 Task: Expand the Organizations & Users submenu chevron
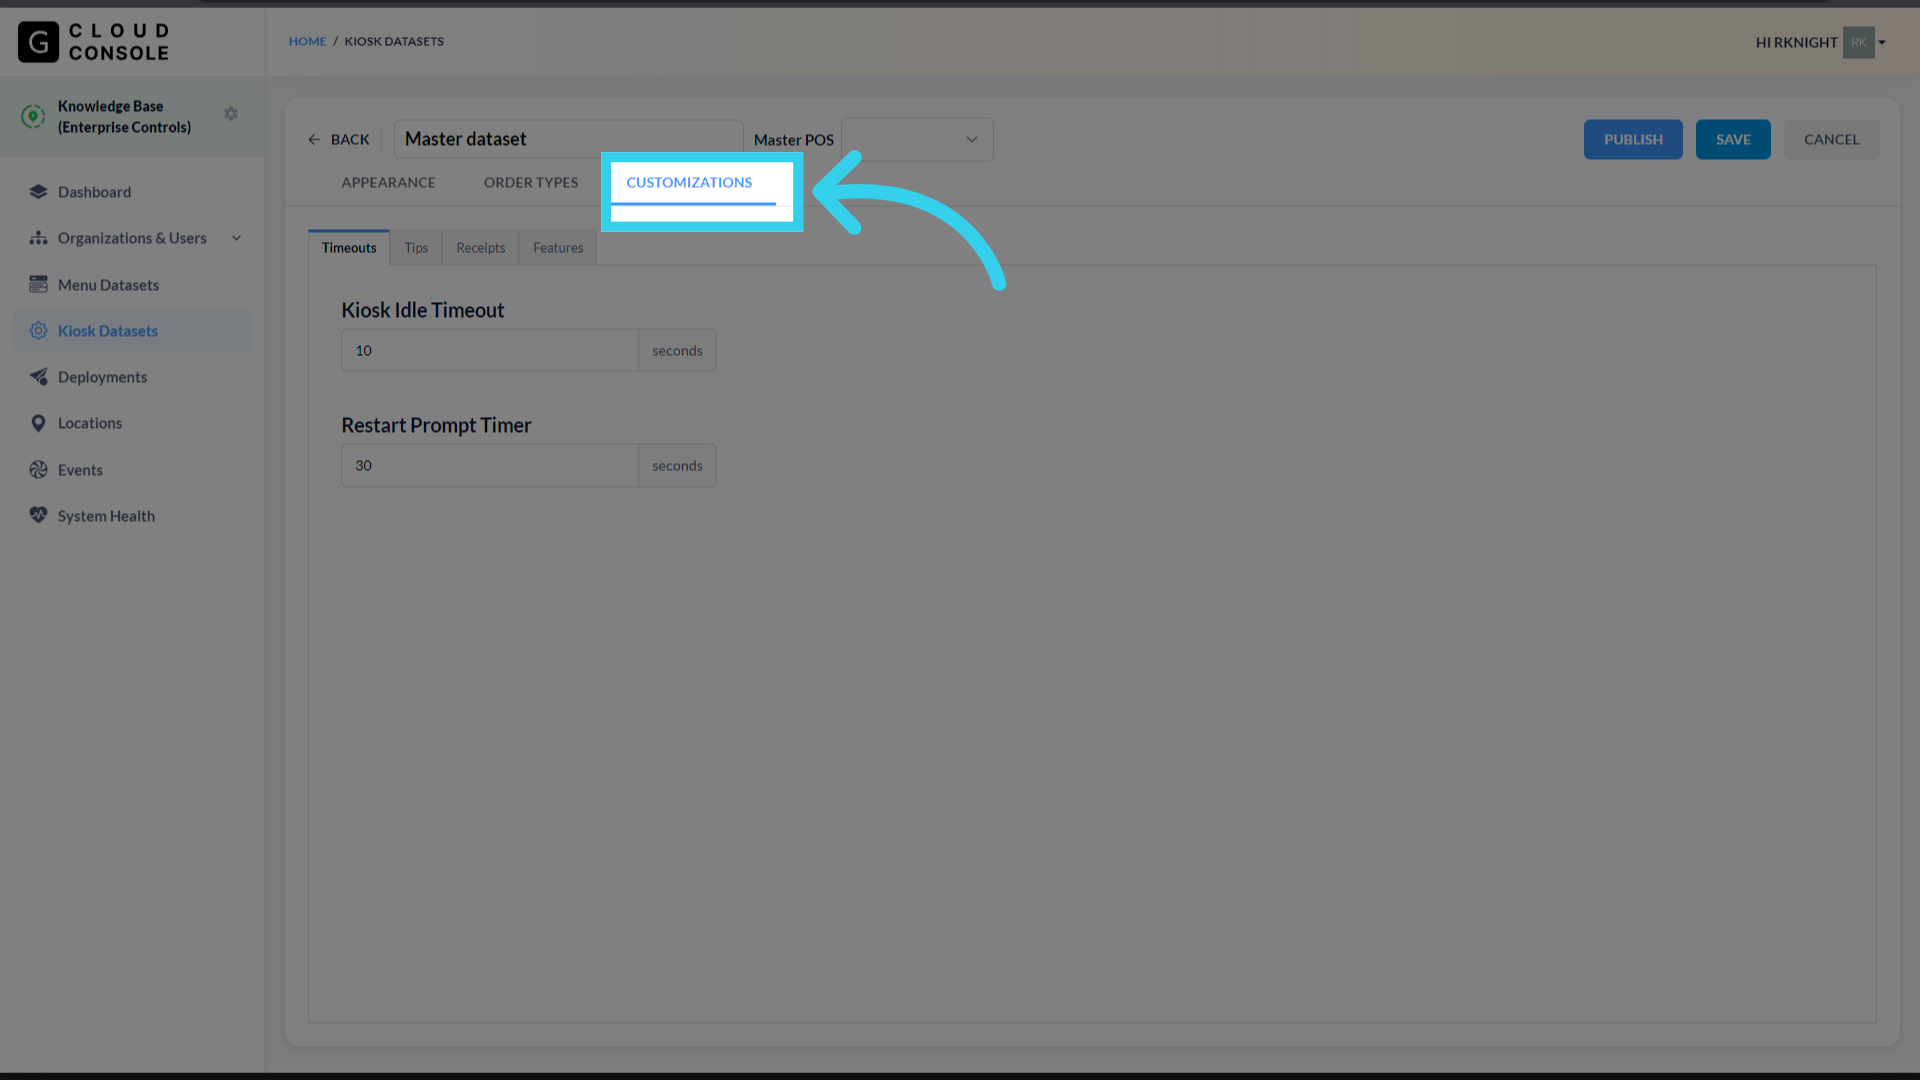tap(237, 238)
